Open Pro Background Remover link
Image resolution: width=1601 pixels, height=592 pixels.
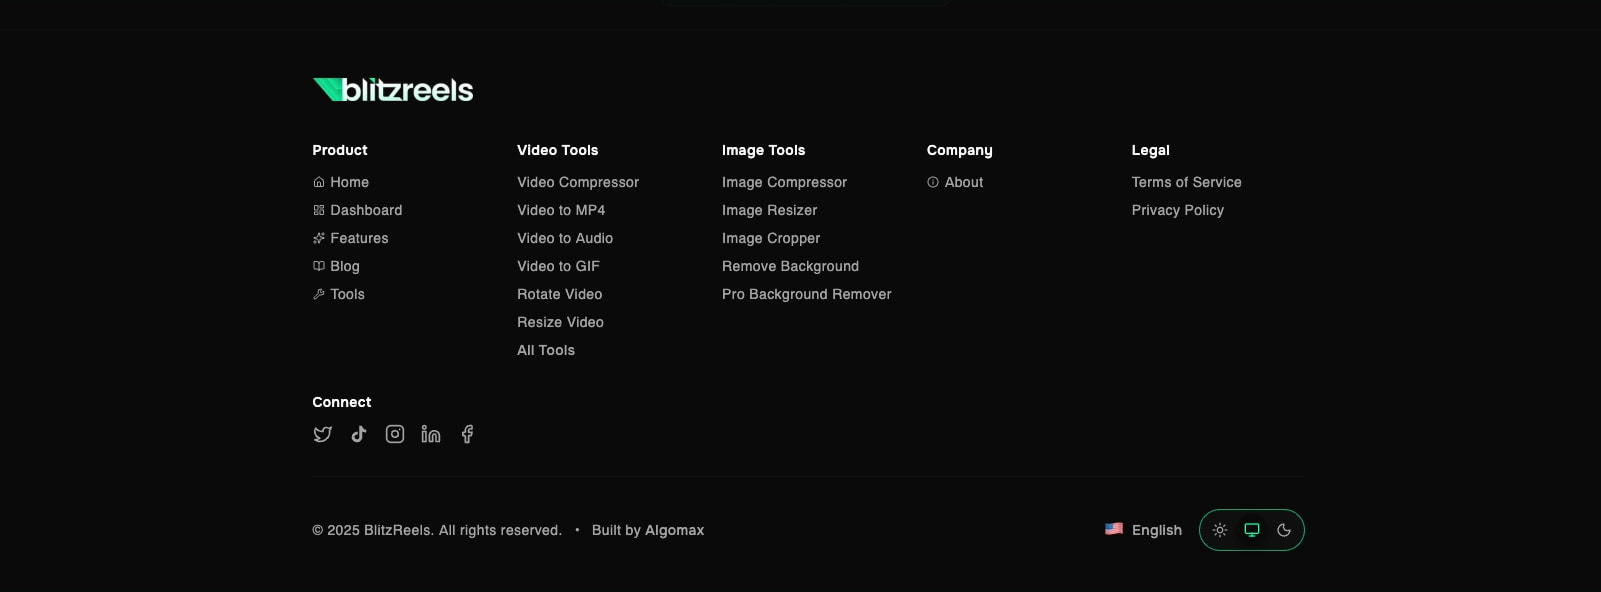coord(806,294)
